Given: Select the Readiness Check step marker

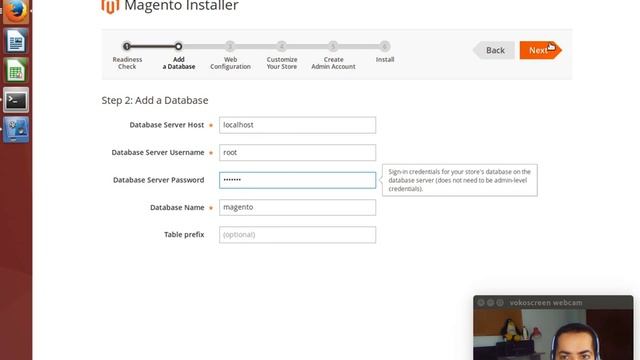Looking at the screenshot, I should (x=127, y=47).
